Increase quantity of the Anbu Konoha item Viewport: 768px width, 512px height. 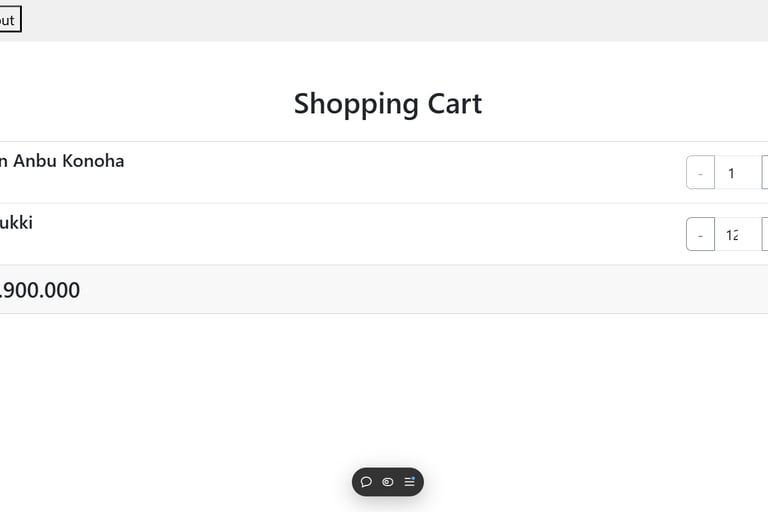click(x=764, y=173)
